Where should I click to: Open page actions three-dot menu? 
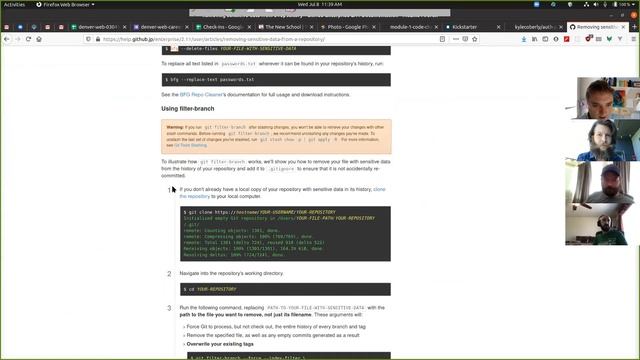pyautogui.click(x=456, y=39)
